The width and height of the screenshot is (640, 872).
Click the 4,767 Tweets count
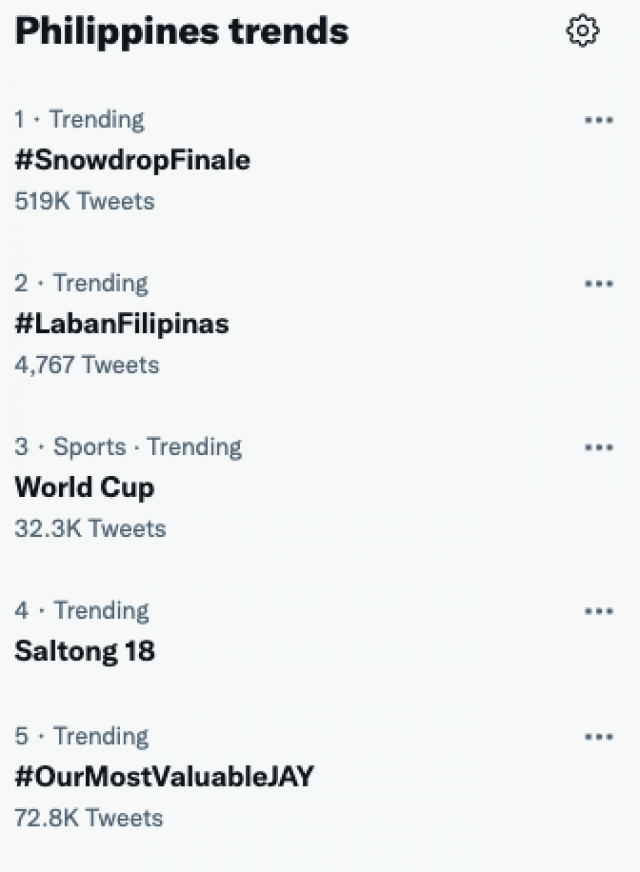click(x=86, y=365)
